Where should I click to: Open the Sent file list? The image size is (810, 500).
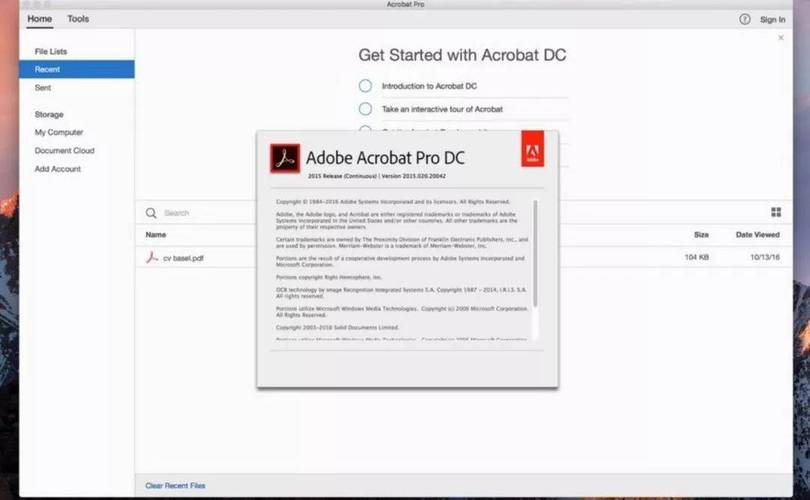click(43, 88)
